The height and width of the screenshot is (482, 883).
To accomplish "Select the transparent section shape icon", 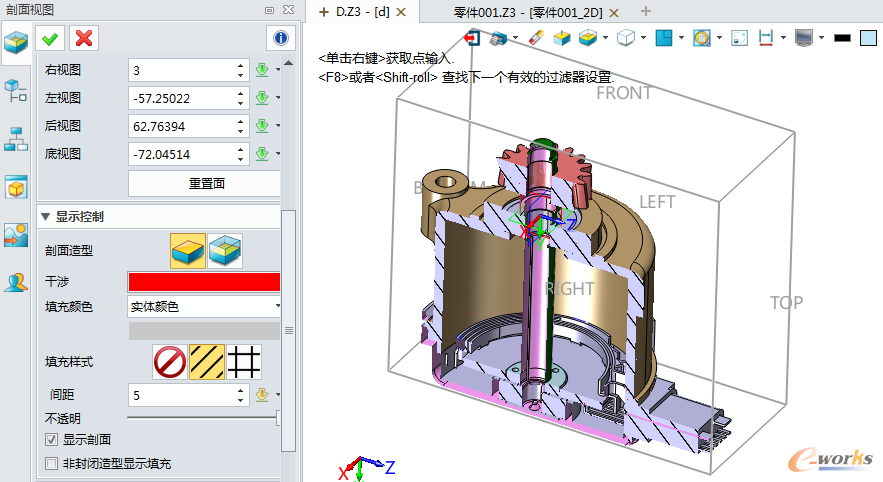I will coord(225,250).
